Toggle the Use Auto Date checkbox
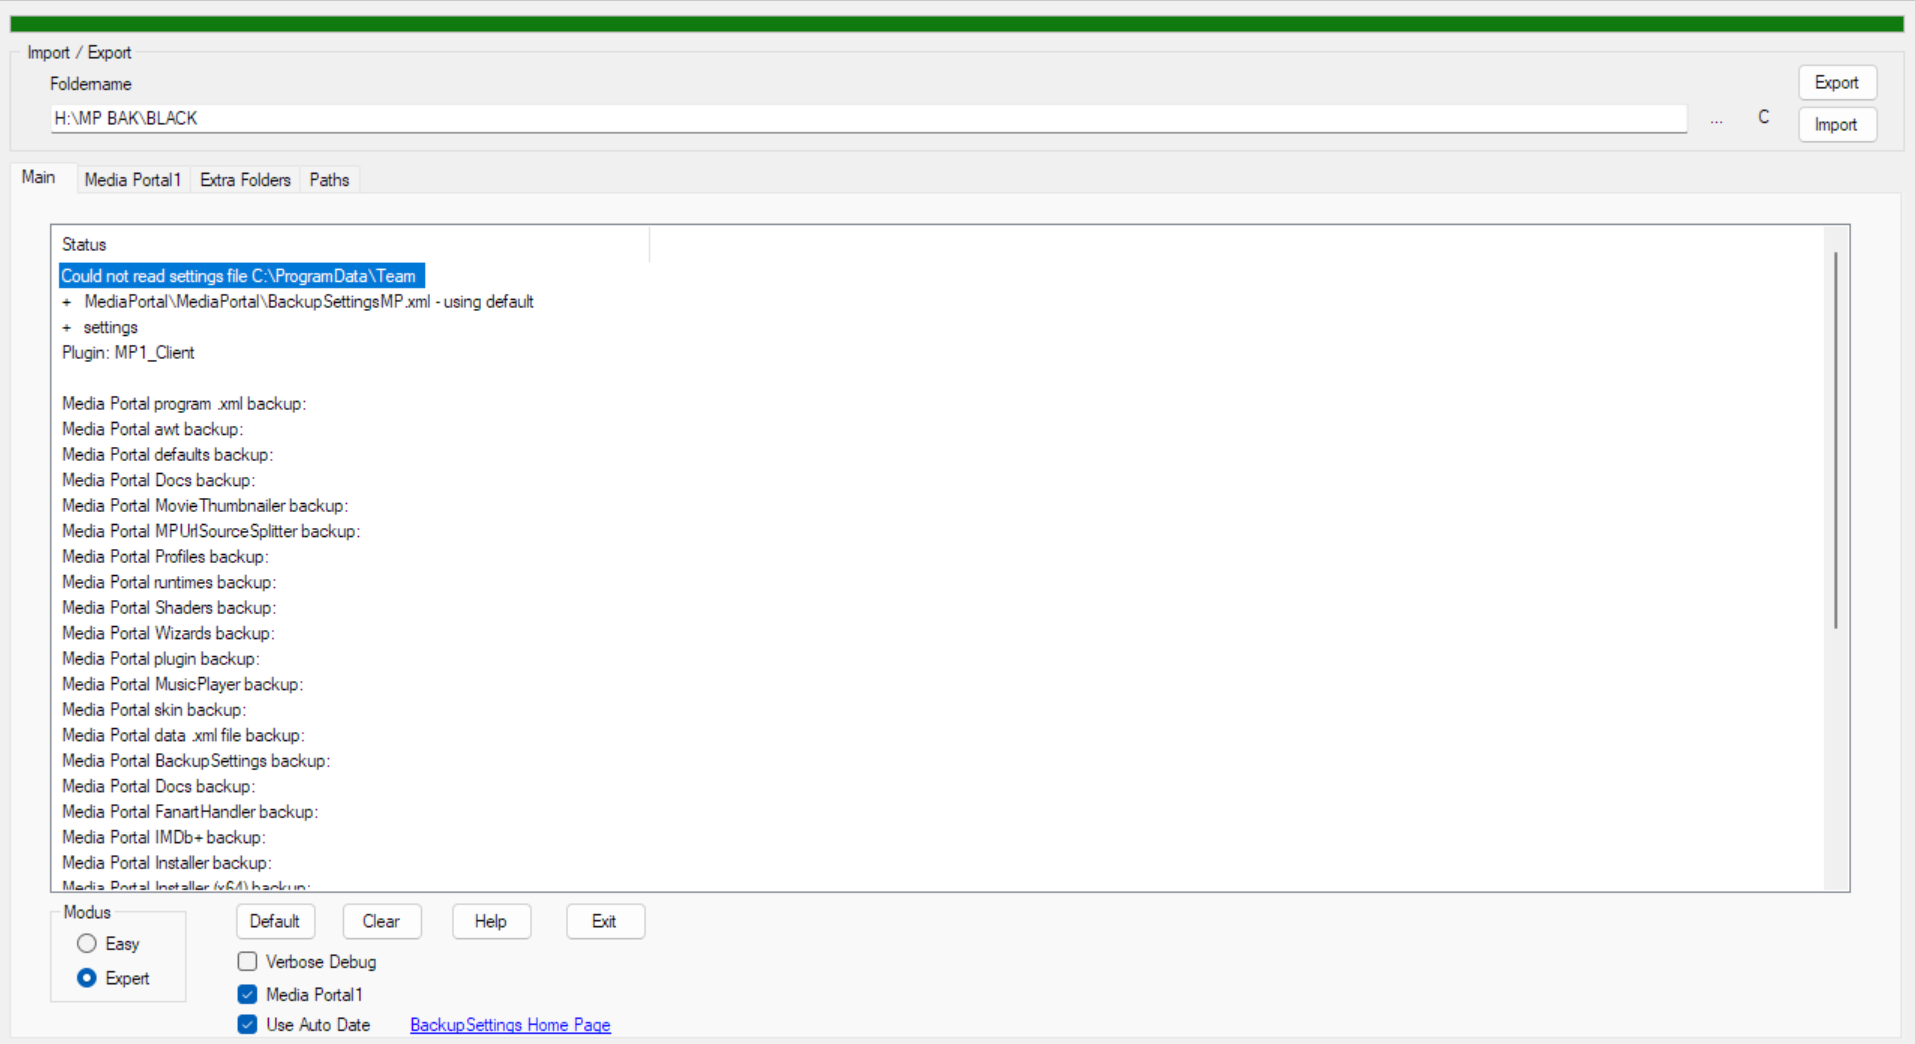 (x=248, y=1025)
